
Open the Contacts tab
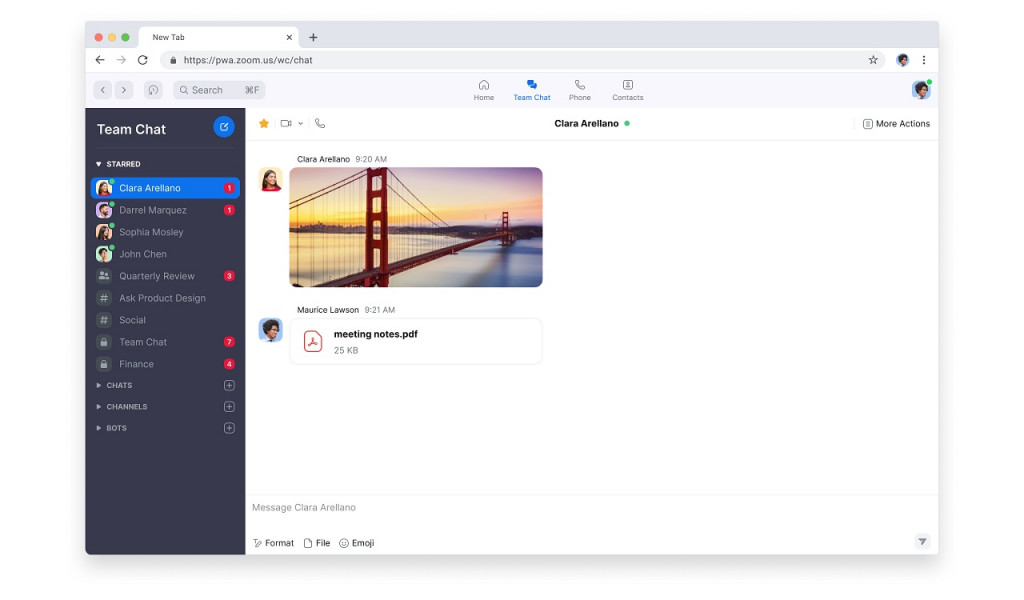click(x=628, y=90)
